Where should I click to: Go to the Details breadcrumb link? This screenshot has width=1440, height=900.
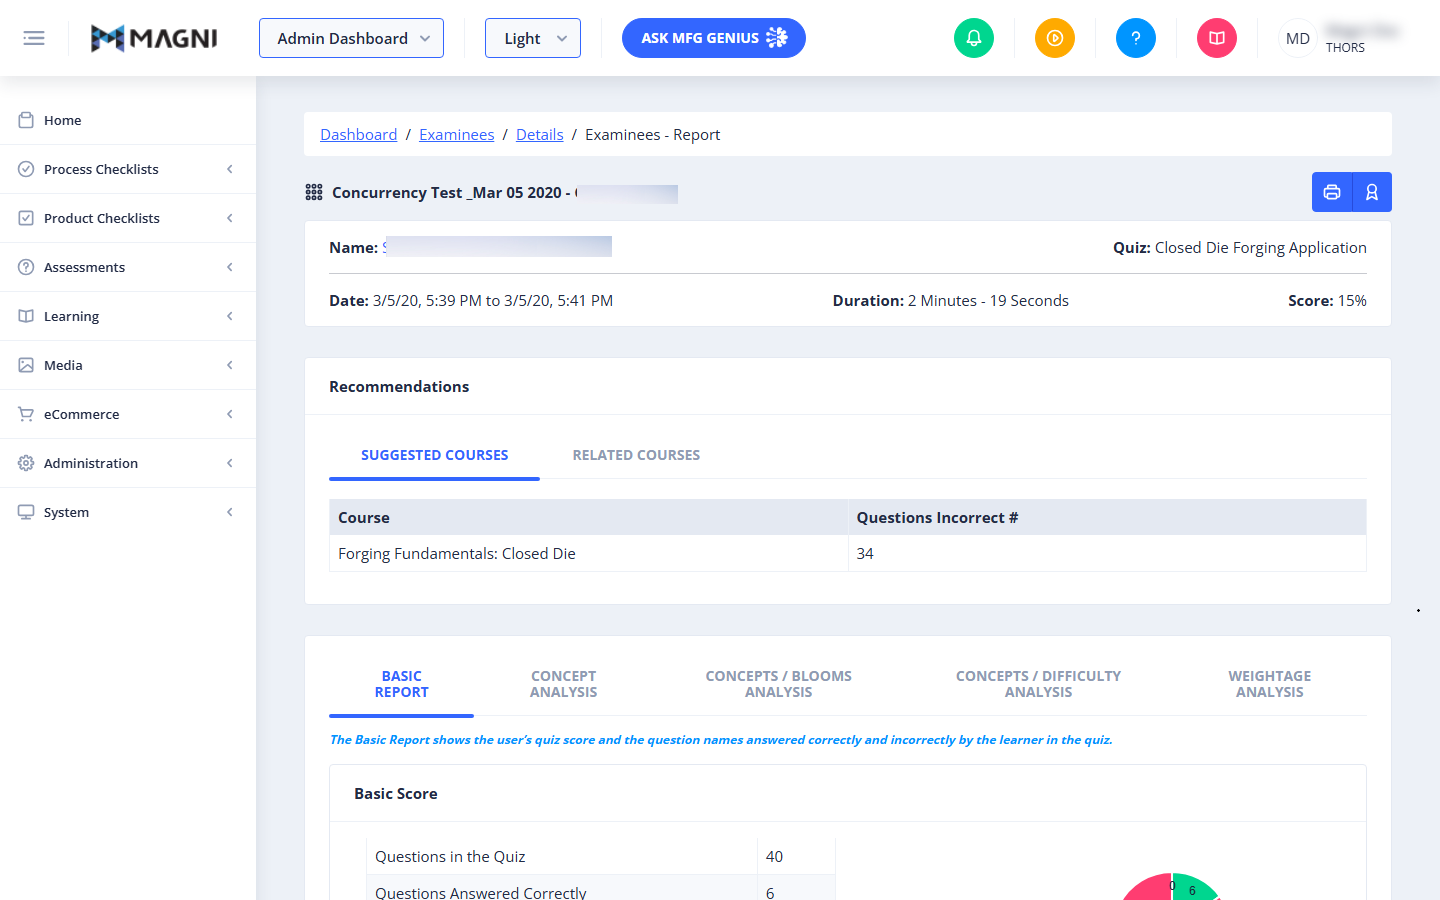click(540, 135)
